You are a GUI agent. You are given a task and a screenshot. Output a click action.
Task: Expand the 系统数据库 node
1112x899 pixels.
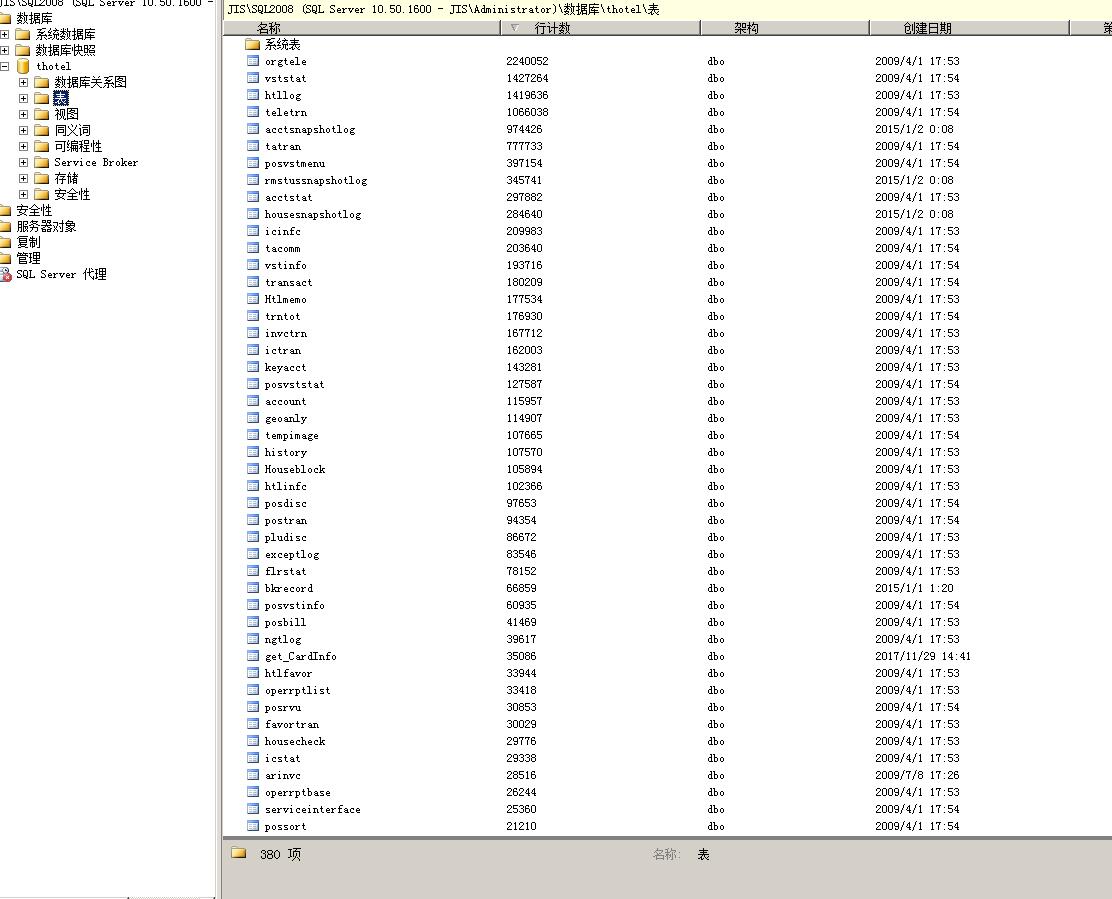pos(5,34)
